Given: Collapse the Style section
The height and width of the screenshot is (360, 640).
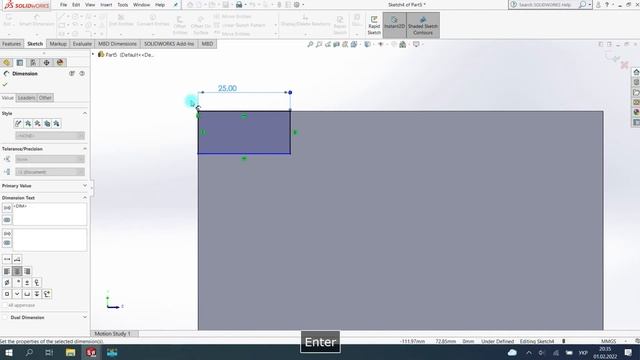Looking at the screenshot, I should (x=84, y=113).
